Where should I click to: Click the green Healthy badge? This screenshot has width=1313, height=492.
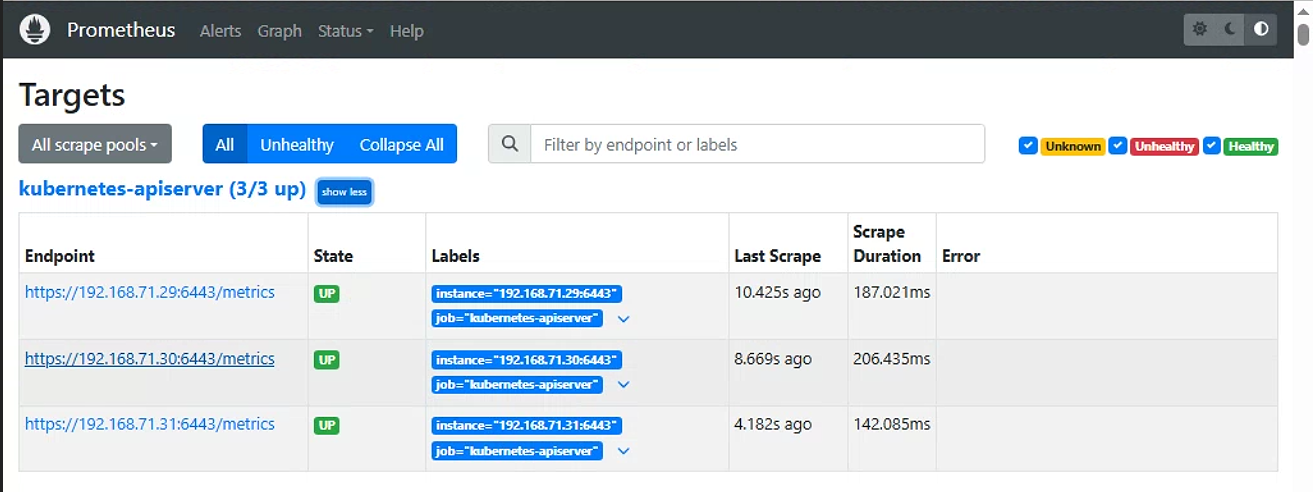click(1251, 146)
